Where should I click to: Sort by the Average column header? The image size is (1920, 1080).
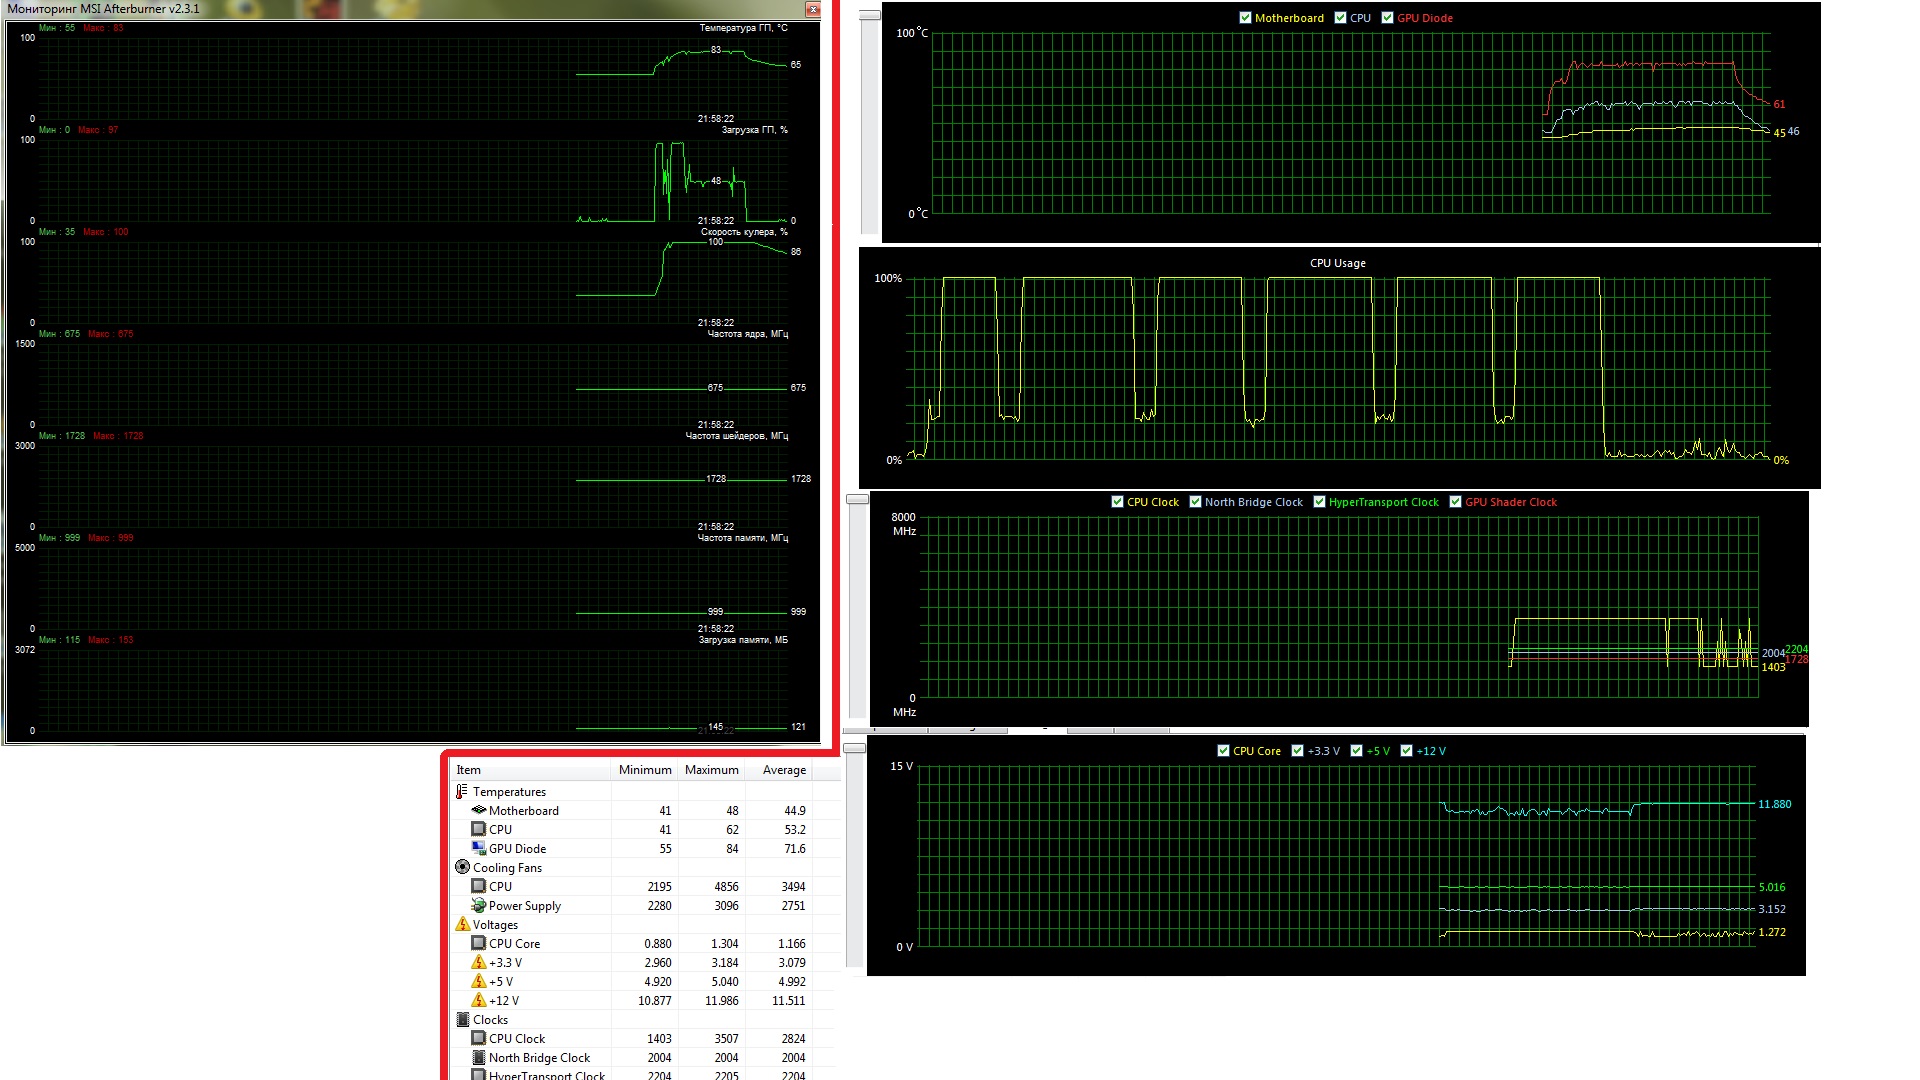pyautogui.click(x=783, y=770)
